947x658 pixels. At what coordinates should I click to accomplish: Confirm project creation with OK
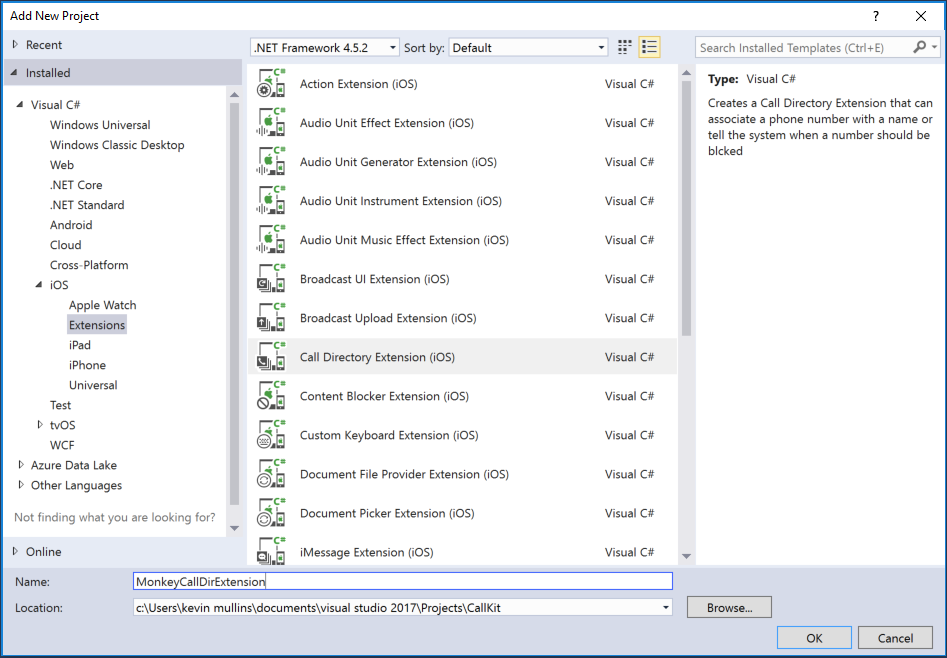point(813,637)
